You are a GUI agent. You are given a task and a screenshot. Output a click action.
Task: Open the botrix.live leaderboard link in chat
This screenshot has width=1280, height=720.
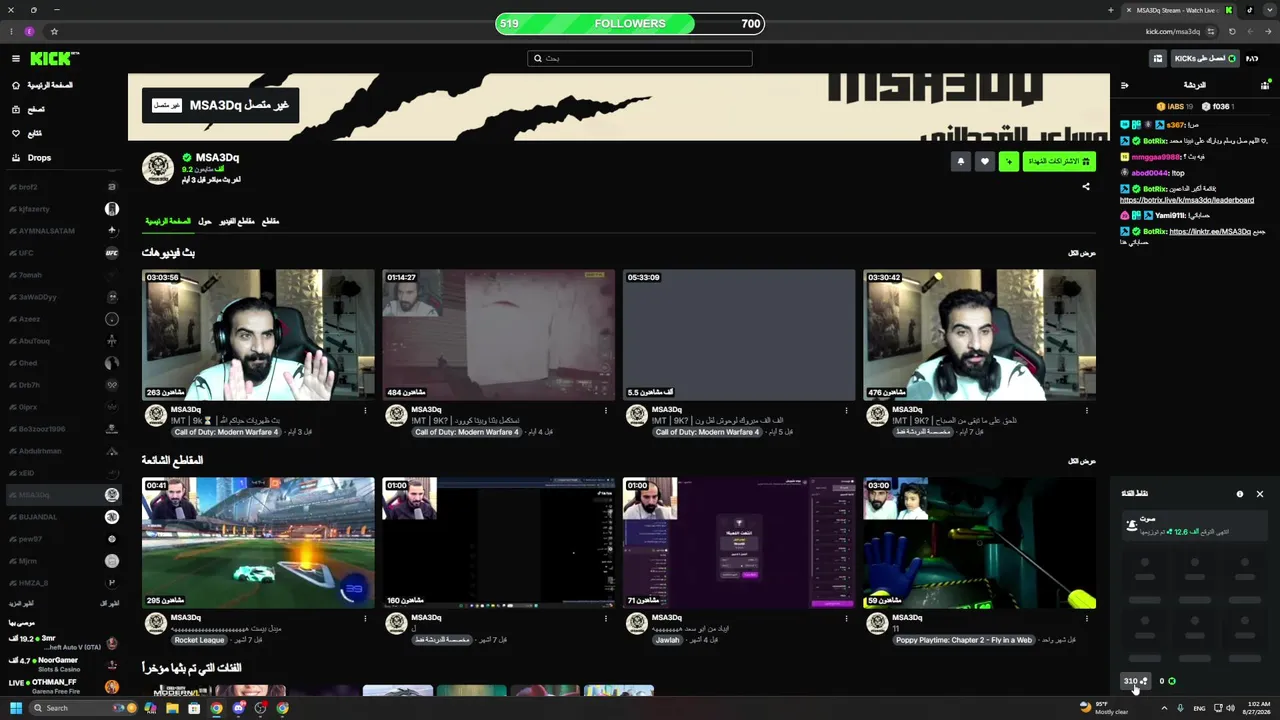point(1187,200)
